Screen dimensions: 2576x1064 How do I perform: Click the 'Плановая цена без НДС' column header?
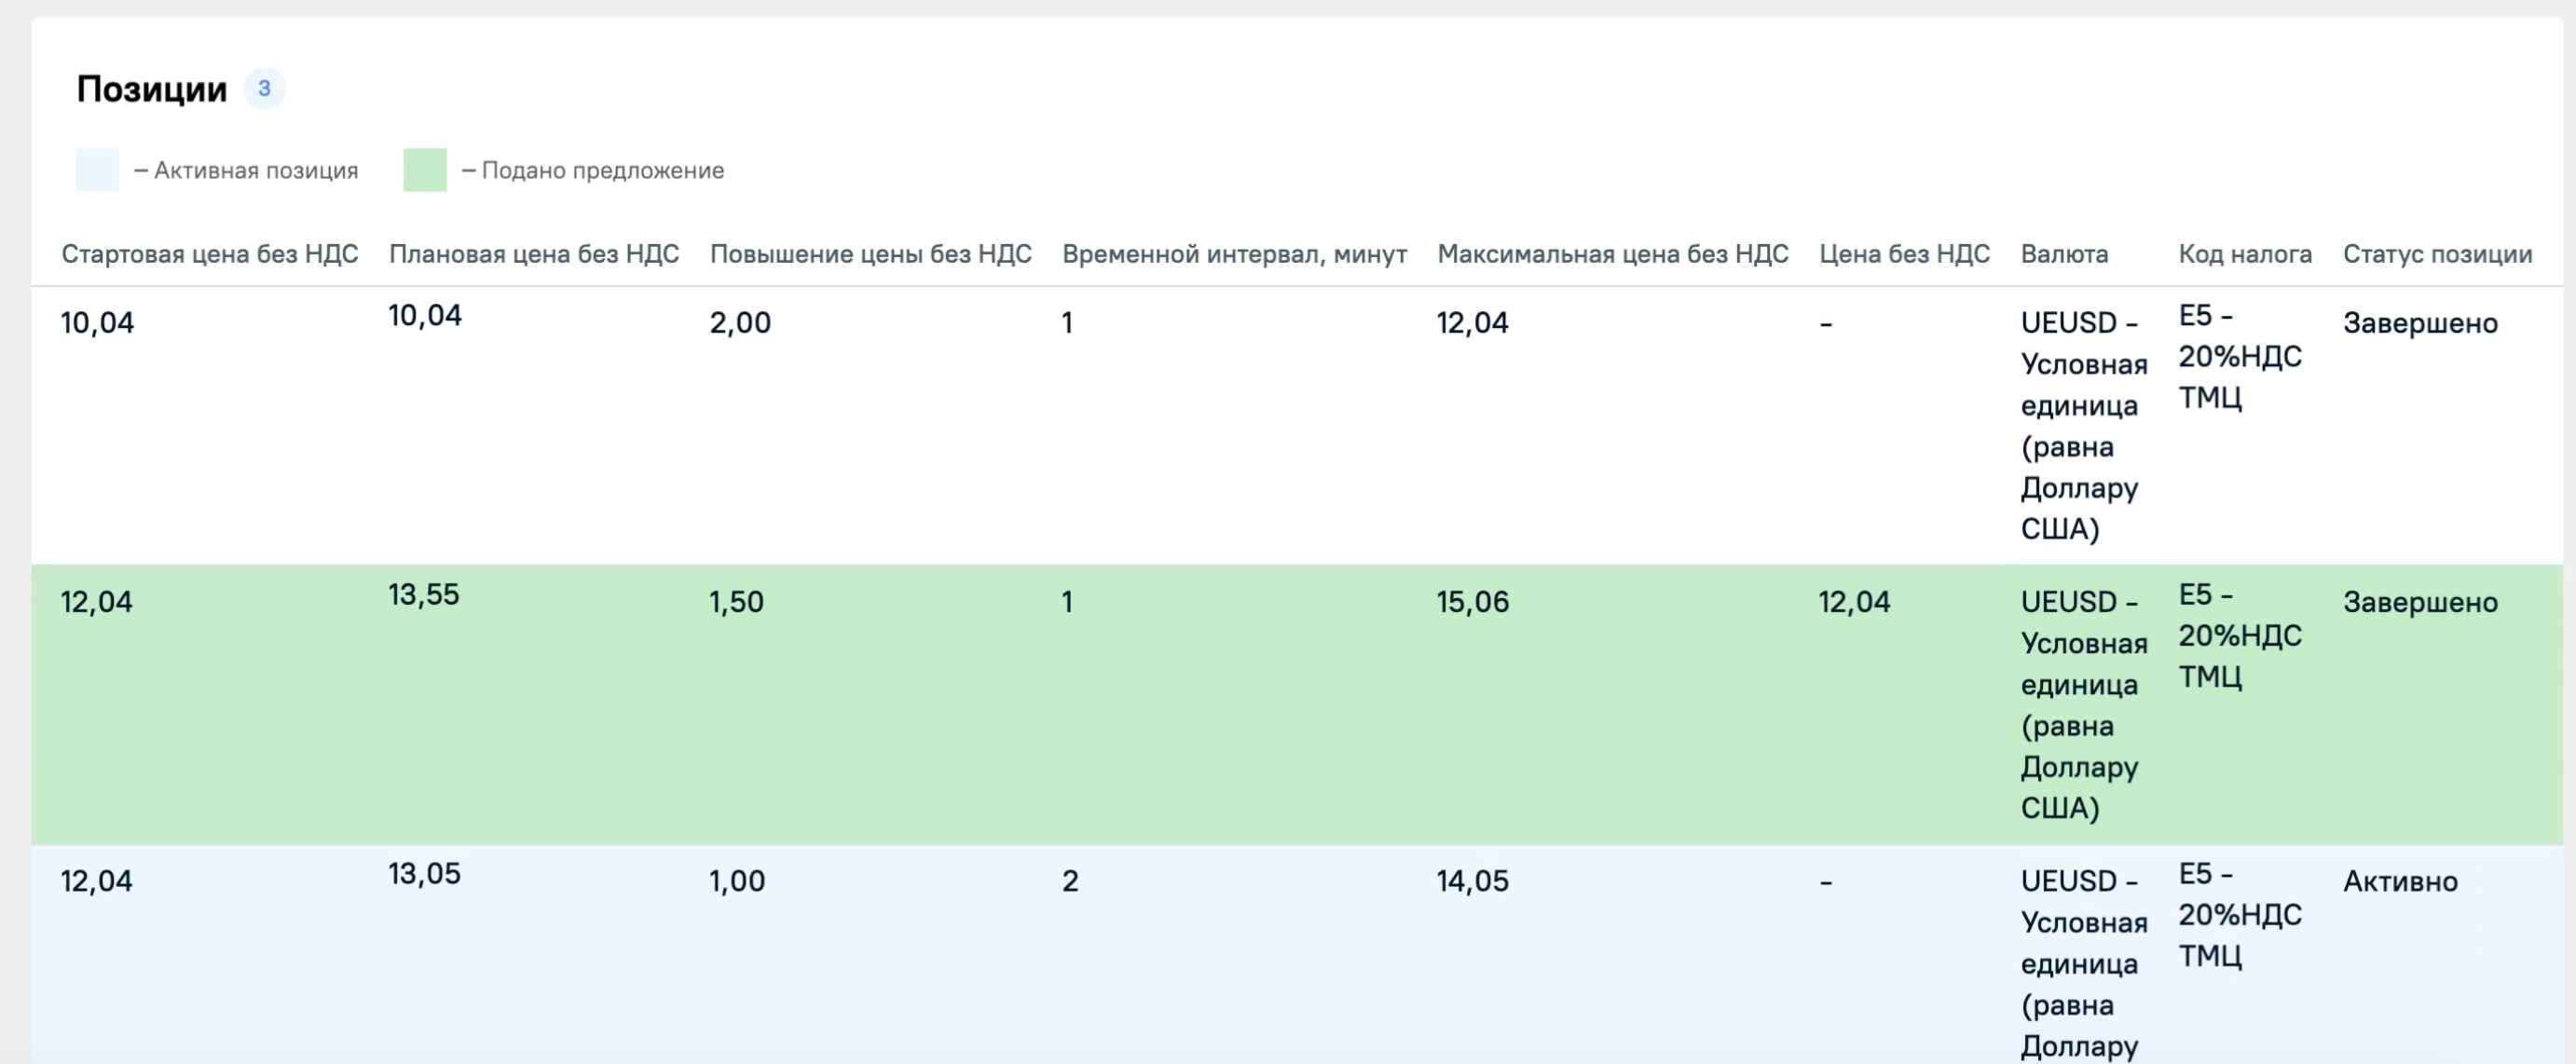(x=534, y=254)
